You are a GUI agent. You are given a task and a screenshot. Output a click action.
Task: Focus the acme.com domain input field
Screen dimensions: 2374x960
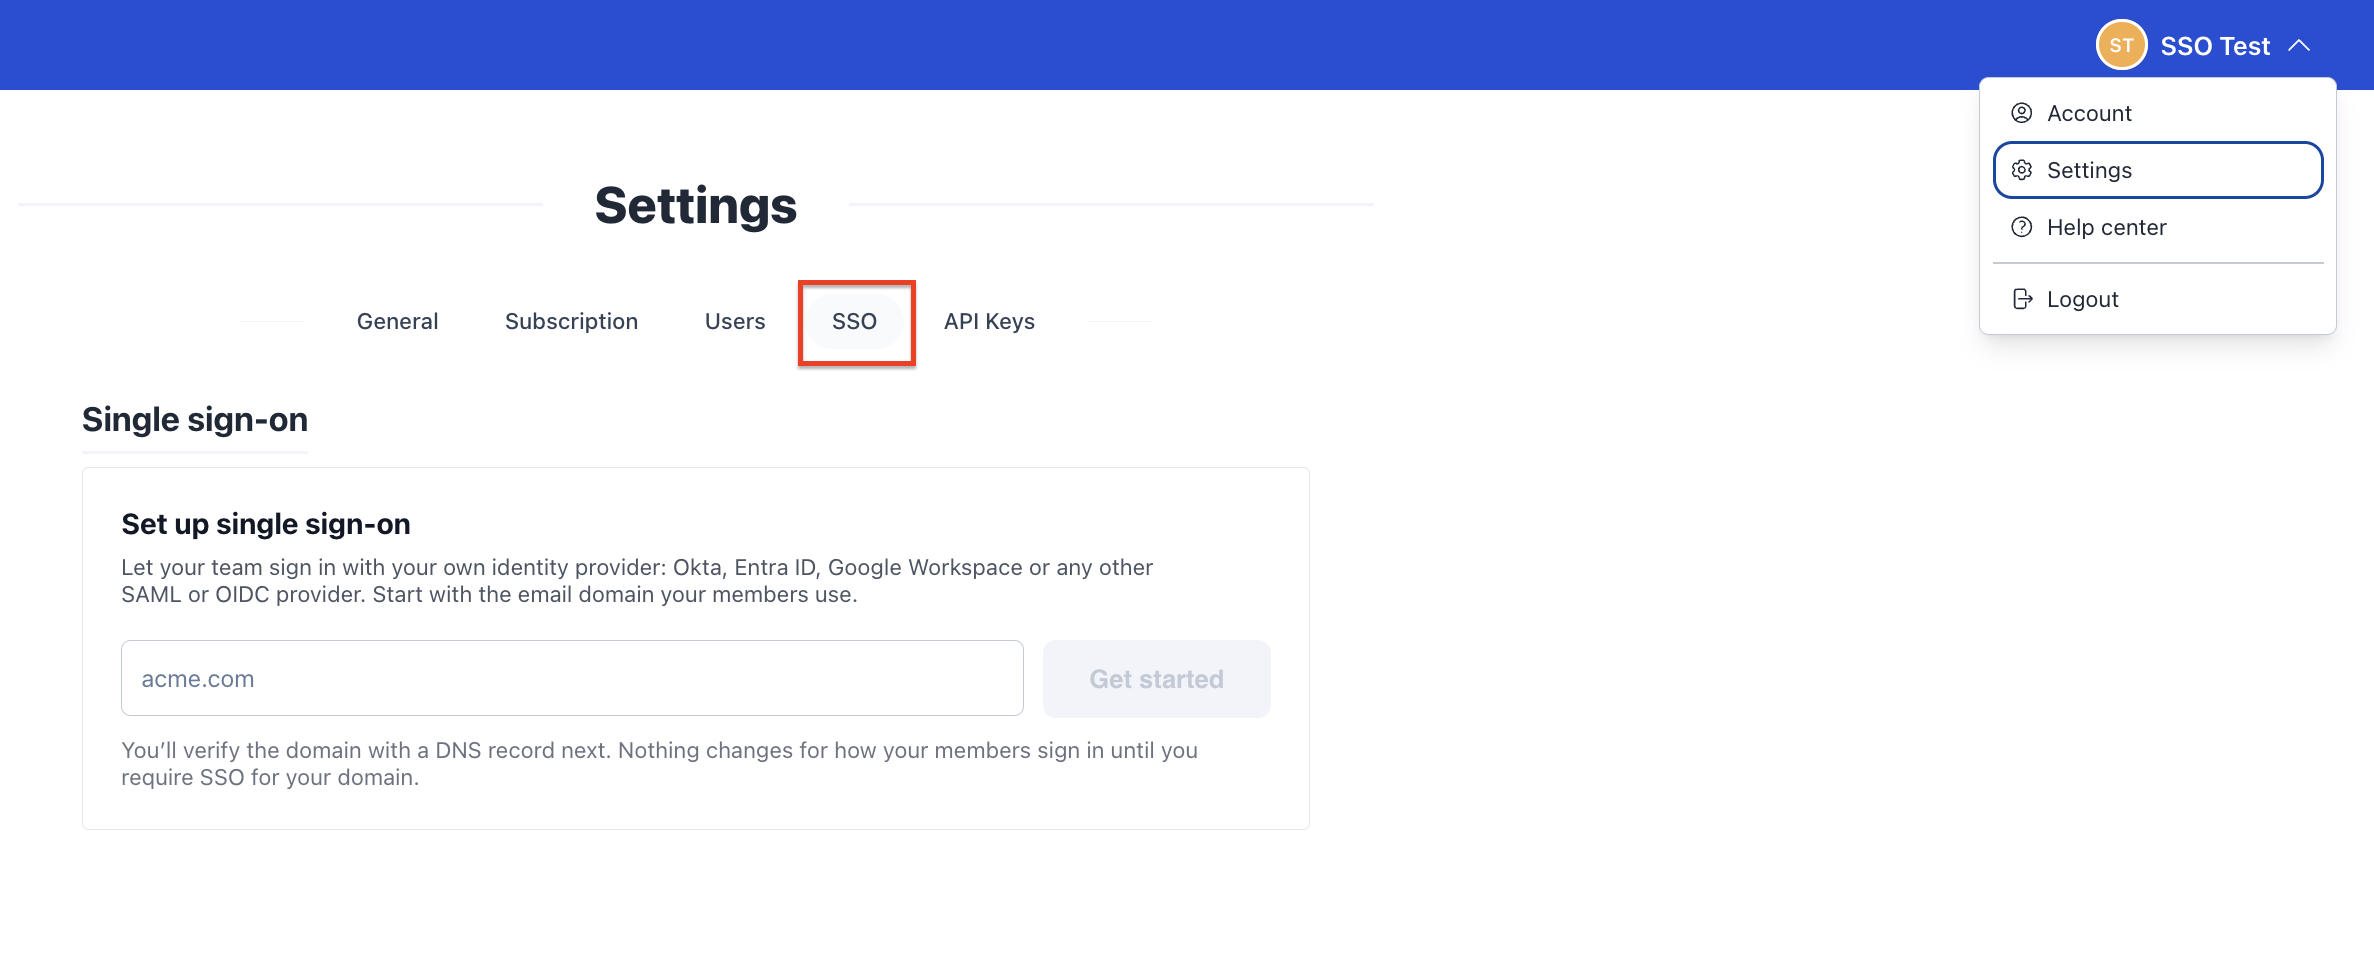click(x=572, y=678)
